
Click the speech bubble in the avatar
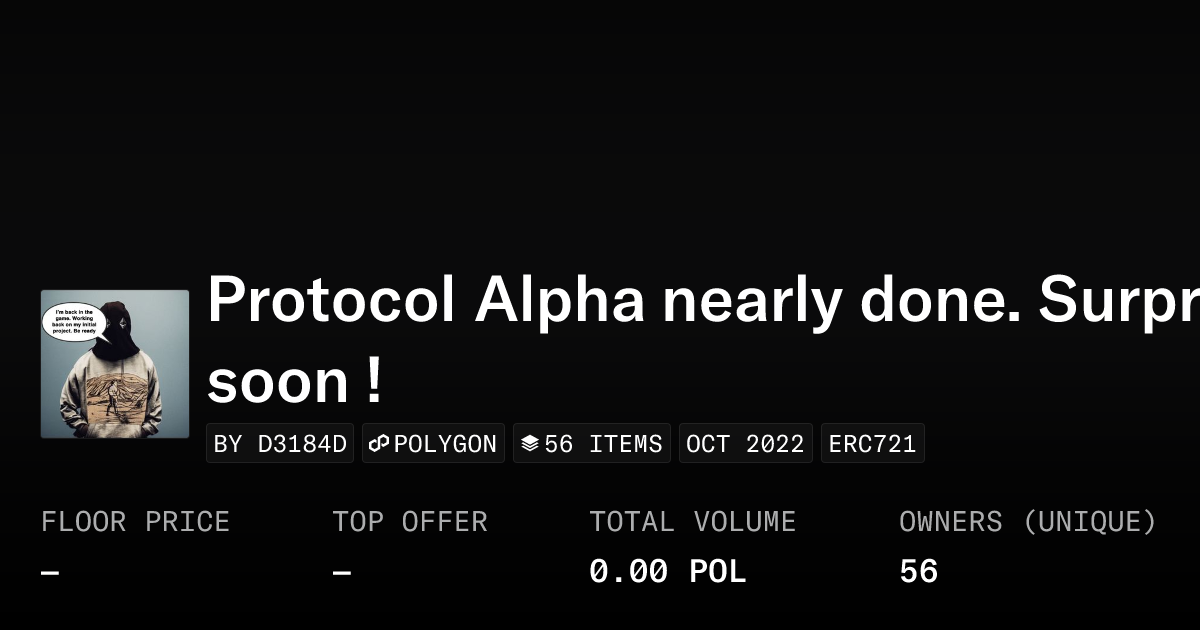(x=73, y=322)
